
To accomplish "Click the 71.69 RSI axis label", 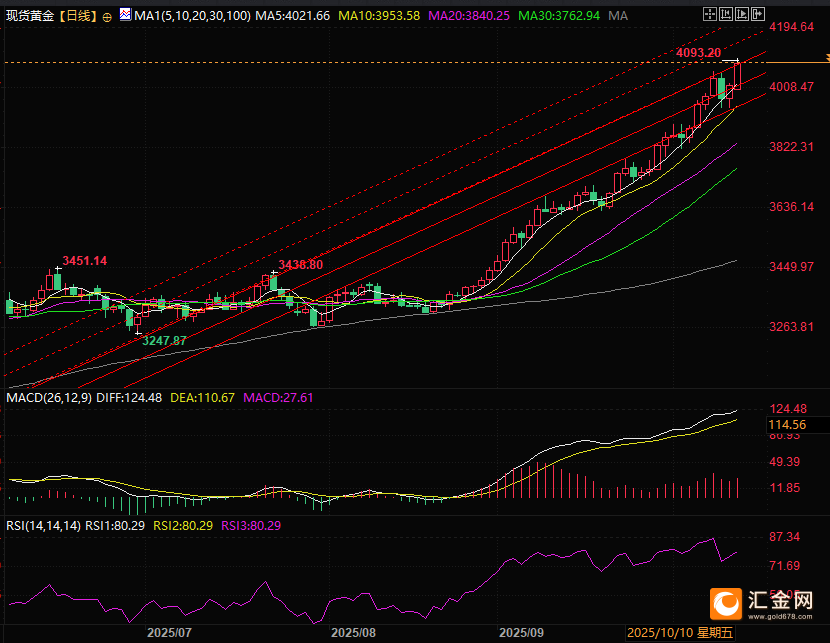I will click(x=784, y=566).
